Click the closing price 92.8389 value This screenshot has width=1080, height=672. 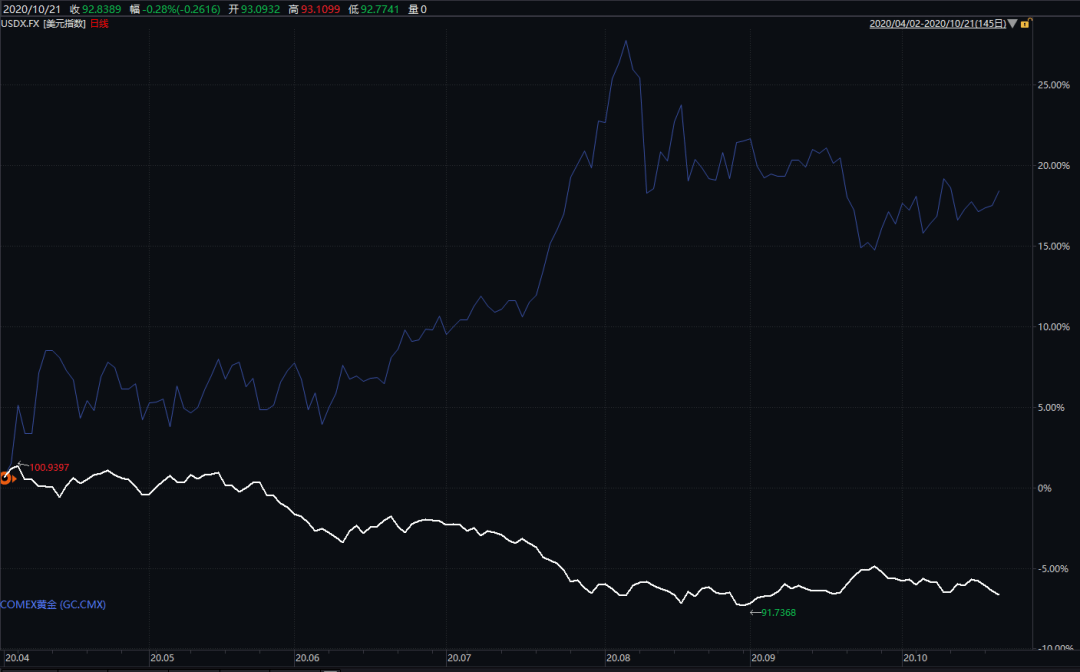[102, 9]
